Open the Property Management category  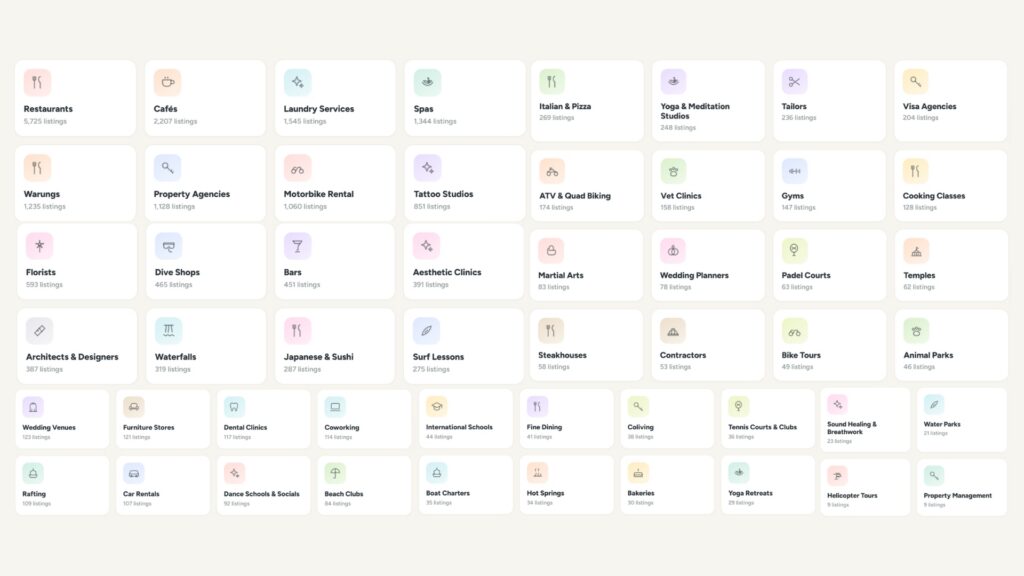[x=962, y=487]
